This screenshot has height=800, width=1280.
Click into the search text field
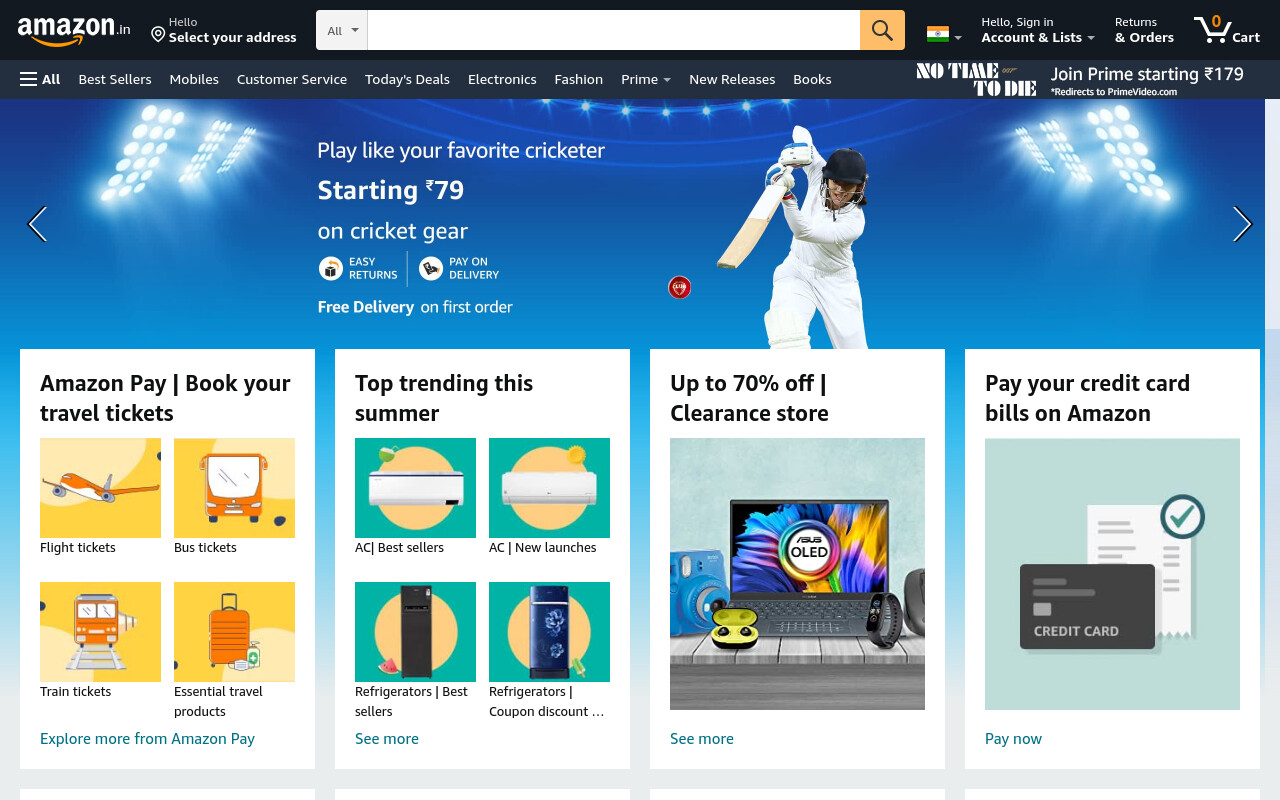614,30
